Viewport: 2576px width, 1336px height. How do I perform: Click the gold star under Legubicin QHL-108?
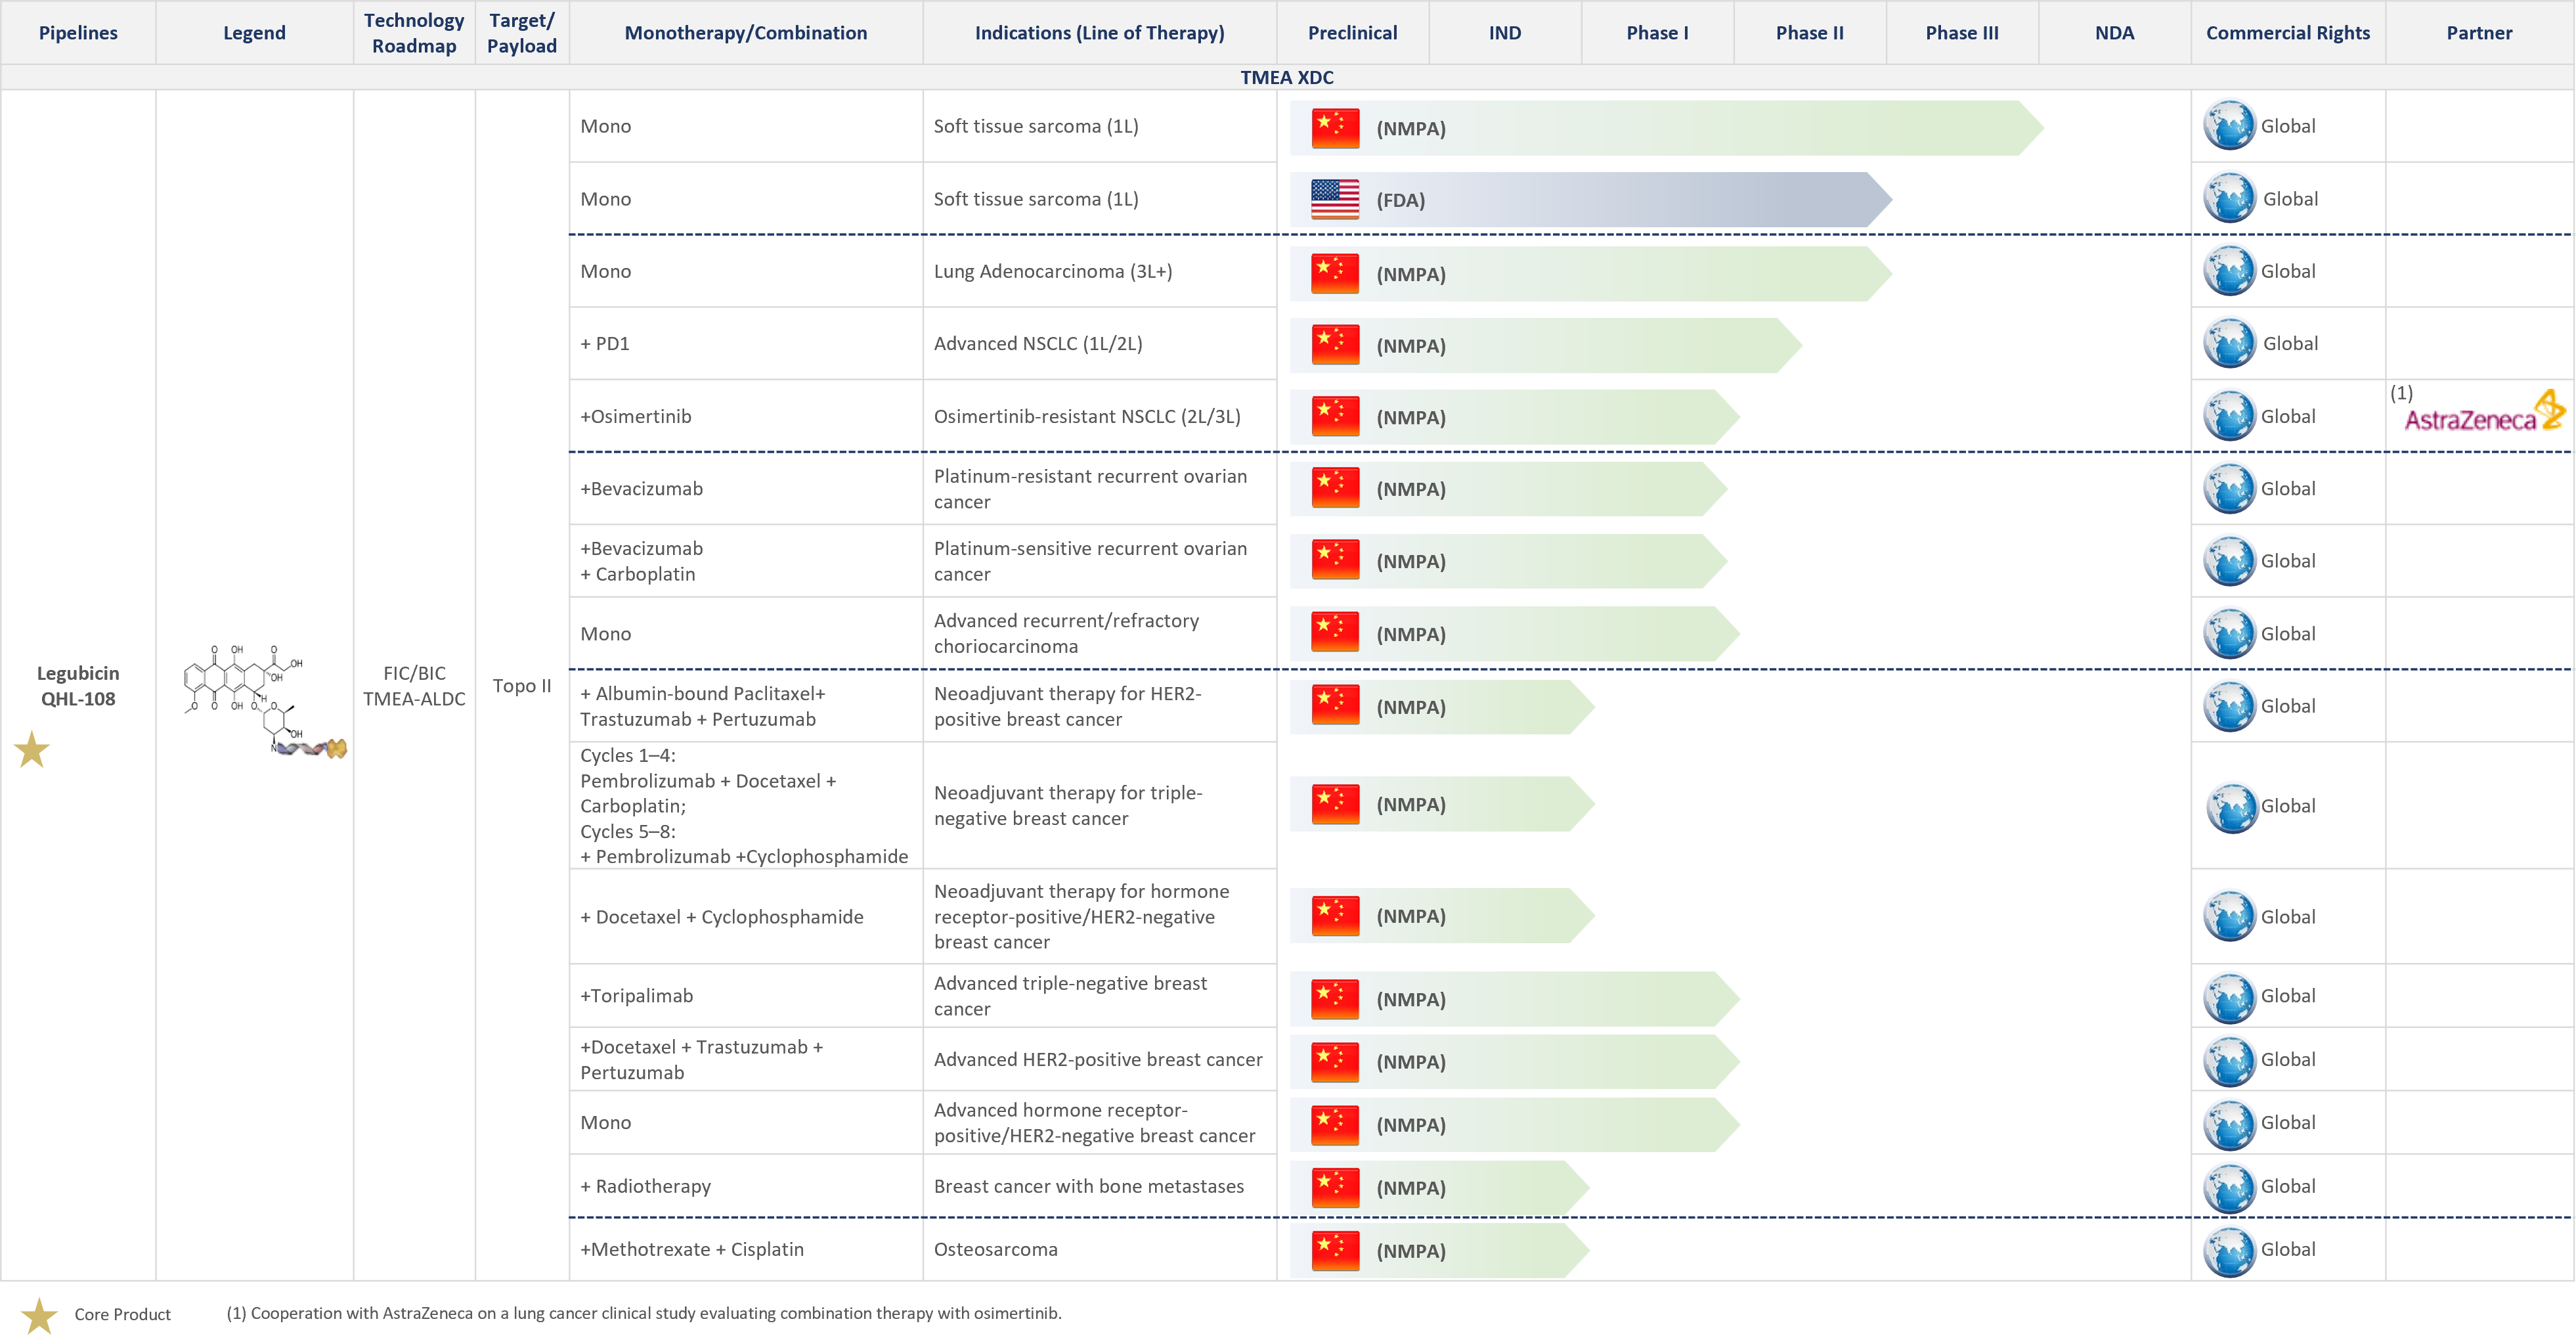(32, 750)
